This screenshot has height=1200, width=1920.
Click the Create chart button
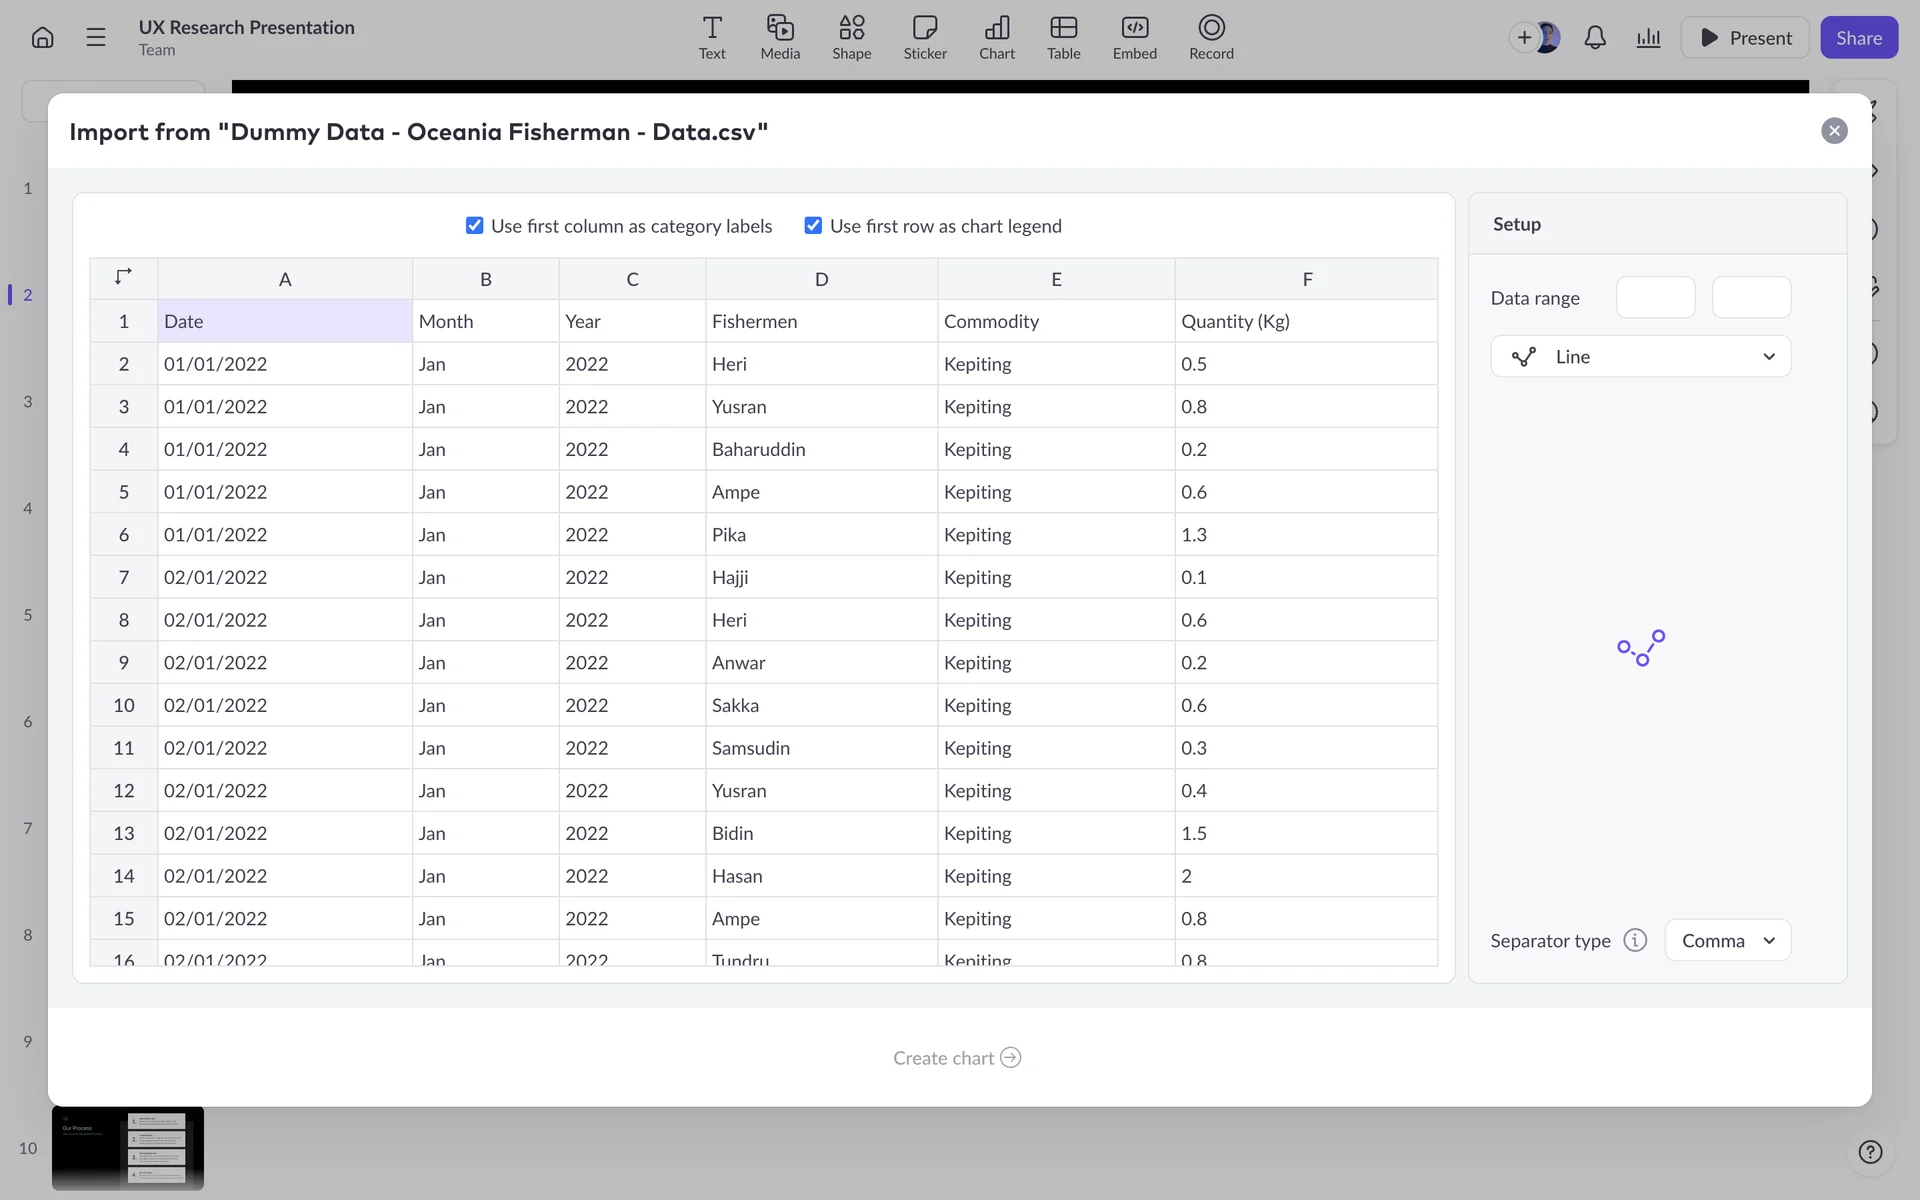point(956,1058)
